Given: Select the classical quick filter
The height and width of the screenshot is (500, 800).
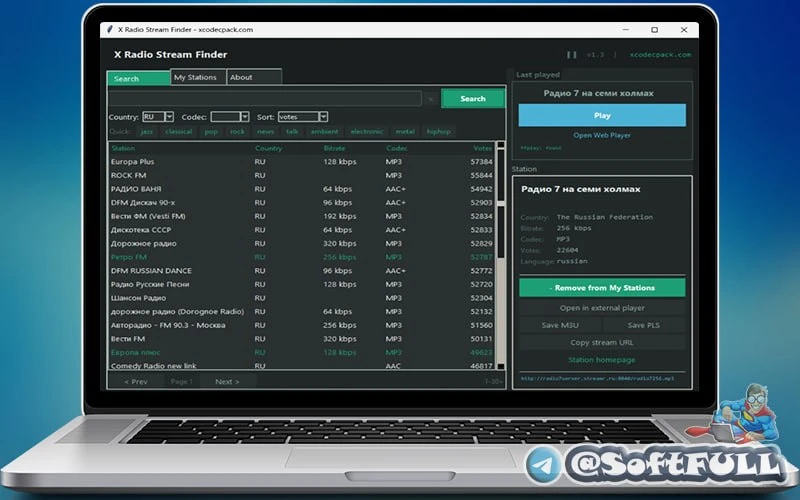Looking at the screenshot, I should pos(179,132).
